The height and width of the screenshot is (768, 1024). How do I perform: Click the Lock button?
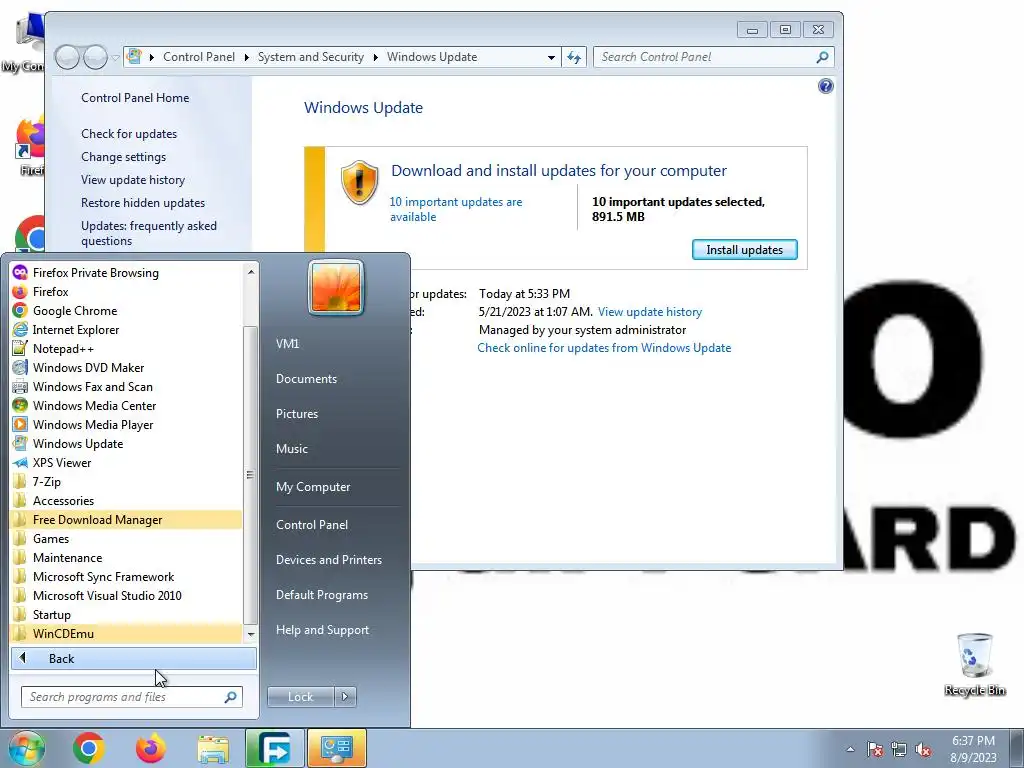[x=300, y=697]
